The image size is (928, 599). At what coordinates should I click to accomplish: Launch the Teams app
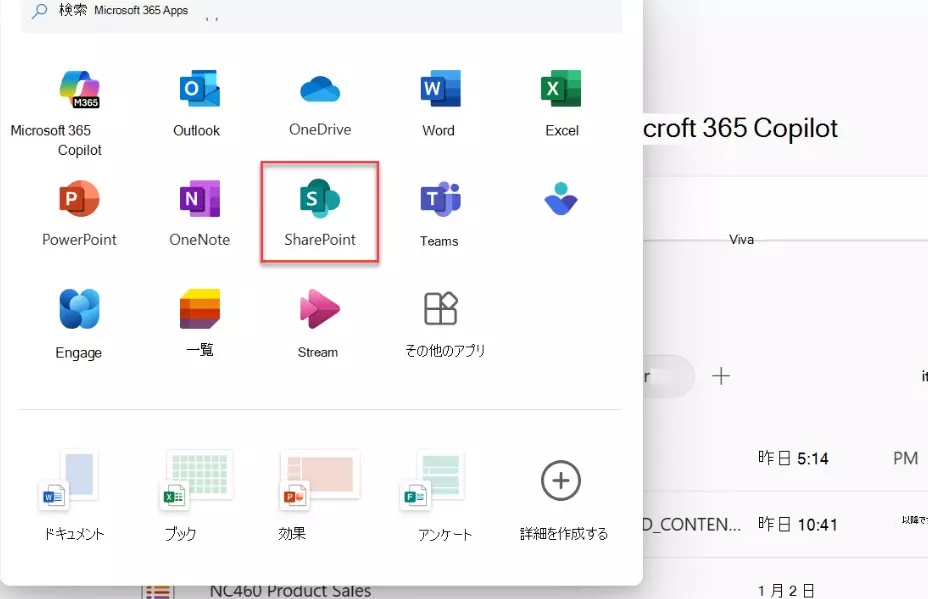pos(440,199)
